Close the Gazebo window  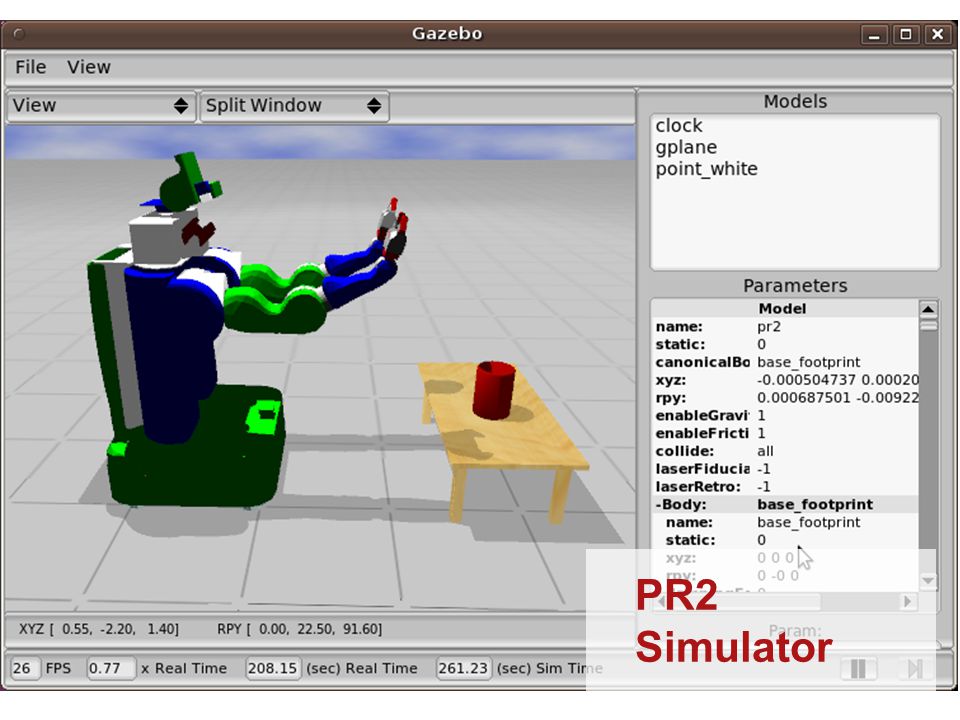pos(937,34)
